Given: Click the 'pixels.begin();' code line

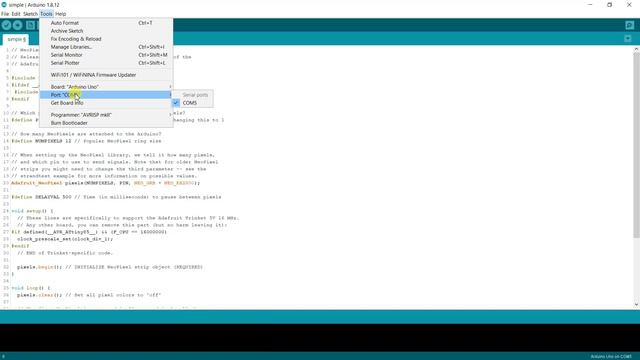Looking at the screenshot, I should (110, 267).
